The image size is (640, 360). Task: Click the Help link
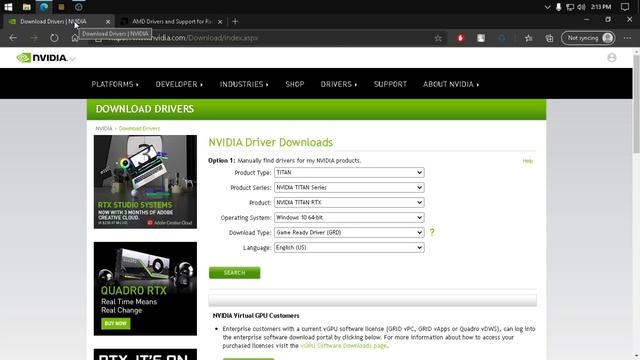527,161
